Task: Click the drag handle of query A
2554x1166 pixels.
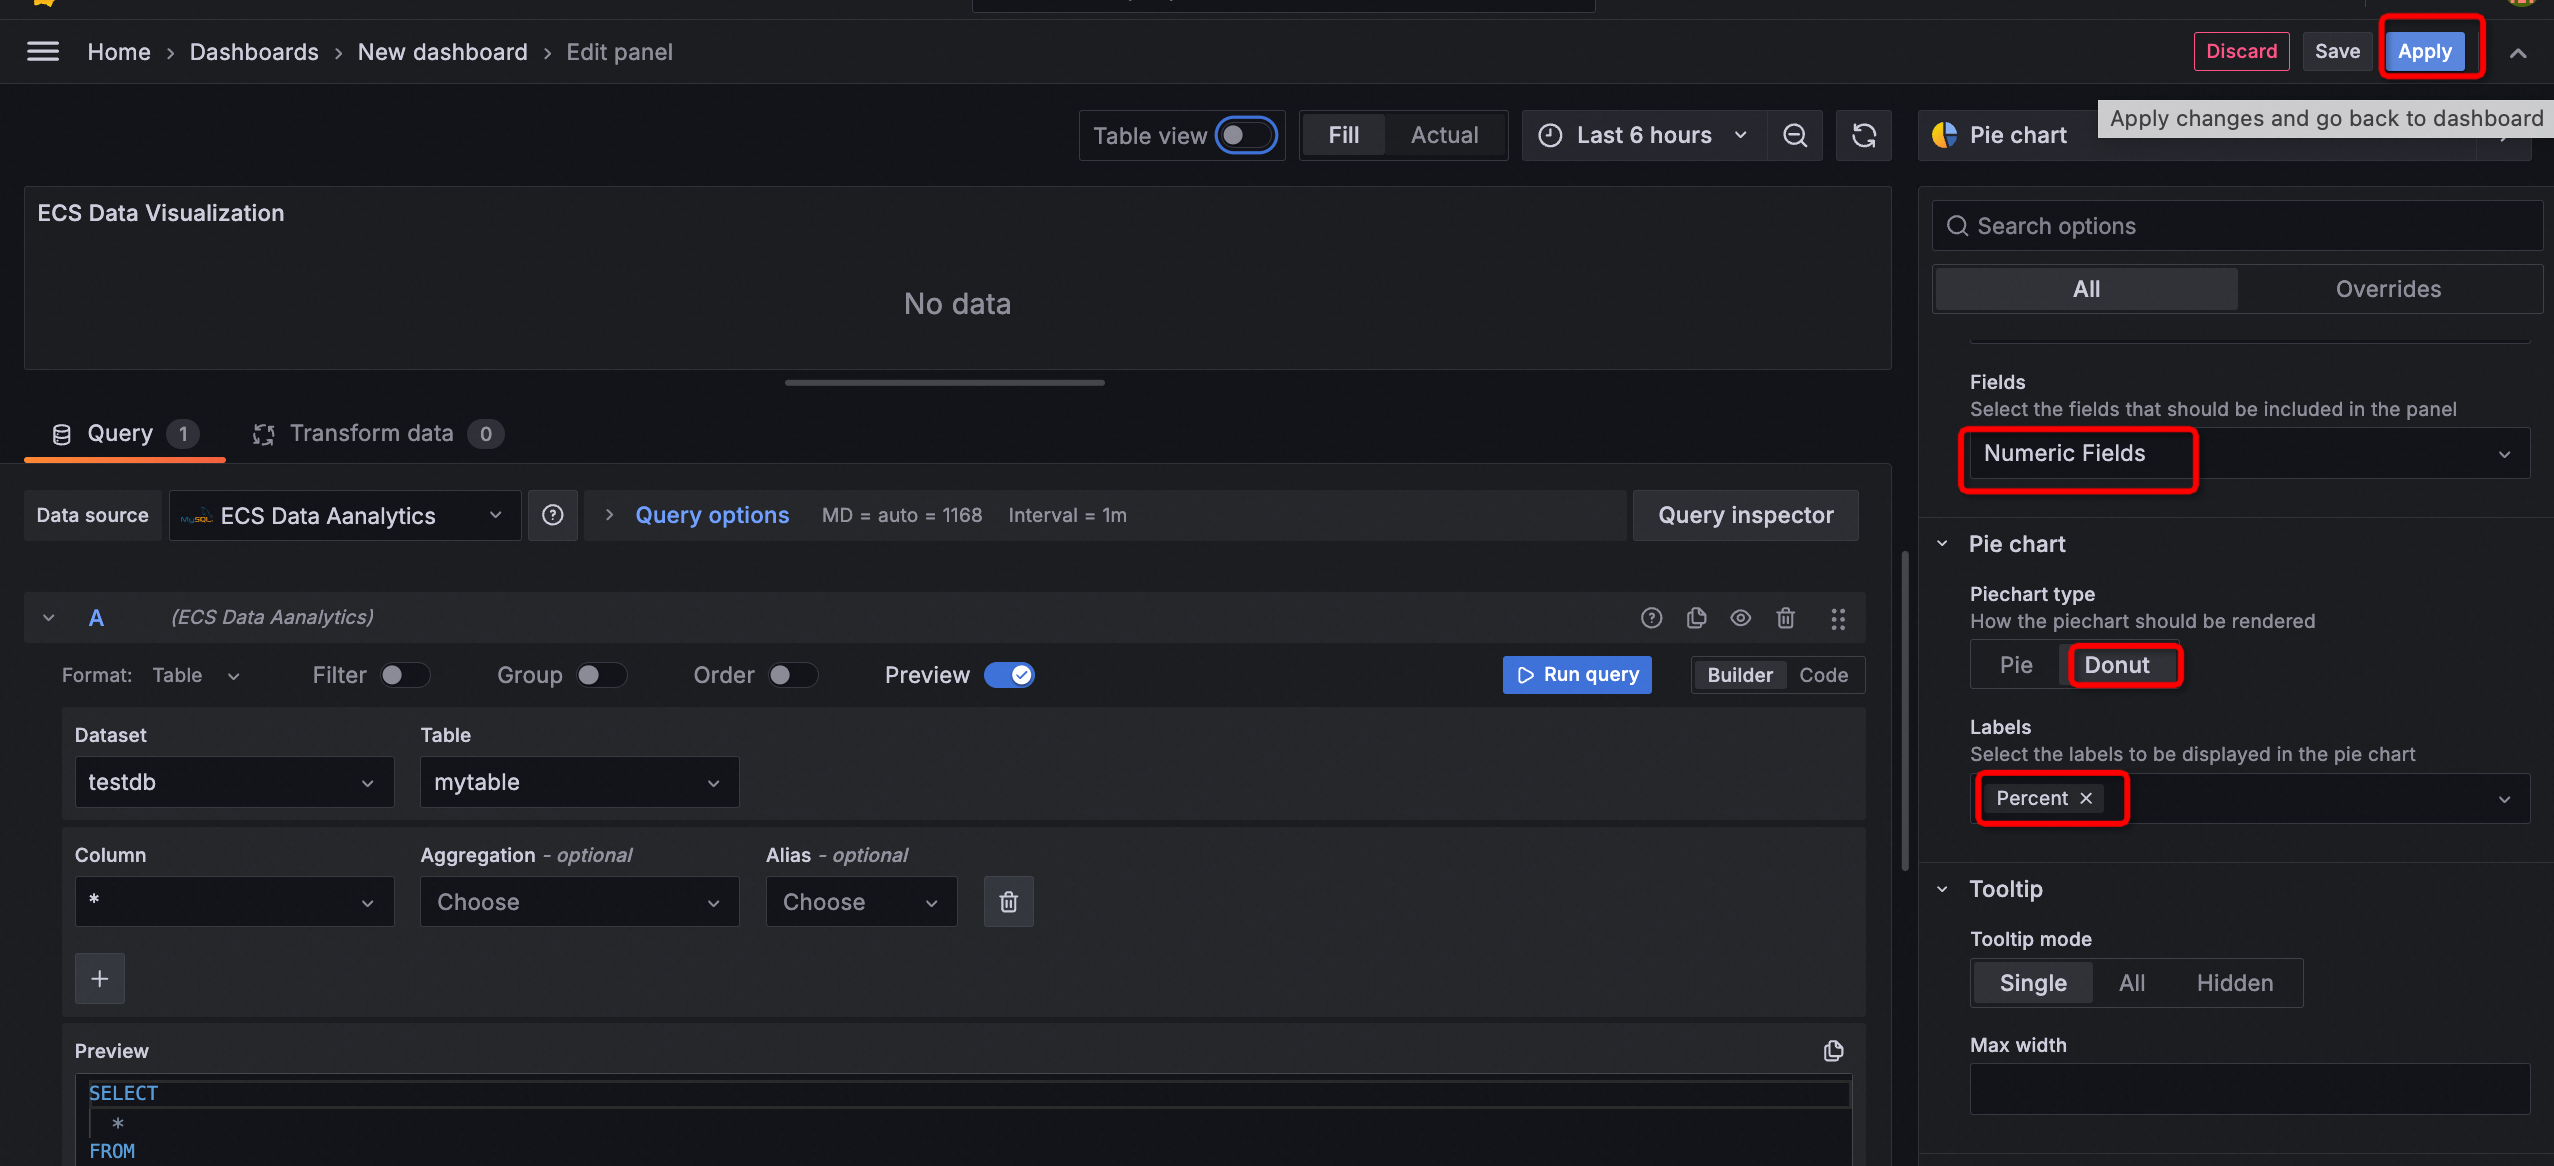Action: click(1838, 618)
